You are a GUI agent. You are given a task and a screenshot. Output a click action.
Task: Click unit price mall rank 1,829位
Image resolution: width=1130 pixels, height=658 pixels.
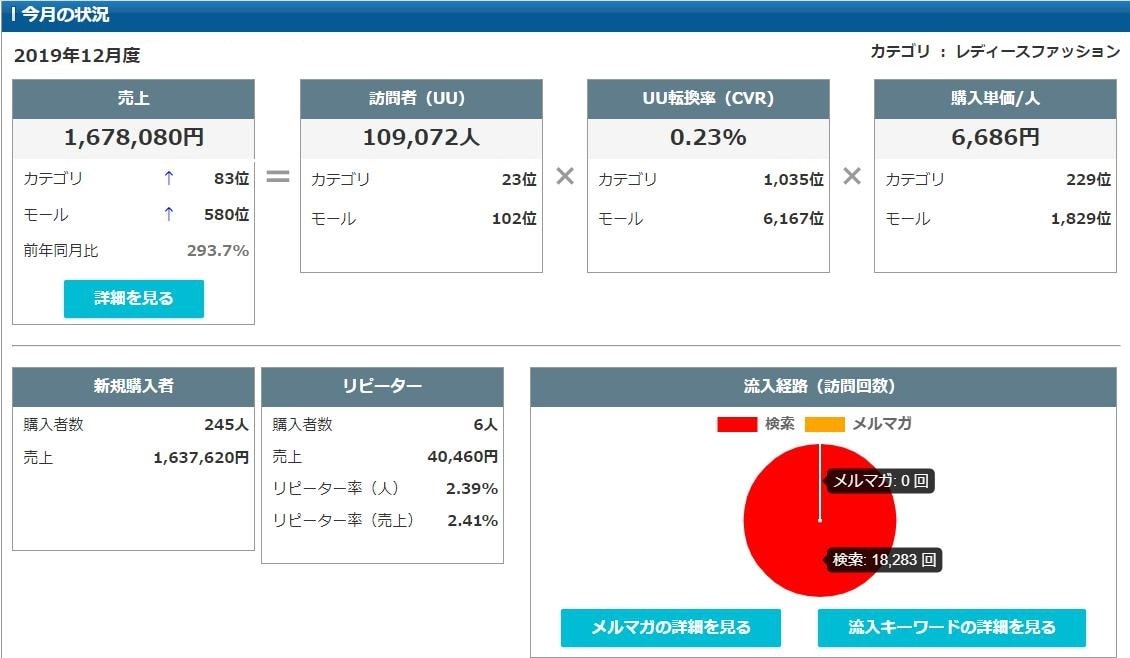(x=1081, y=218)
